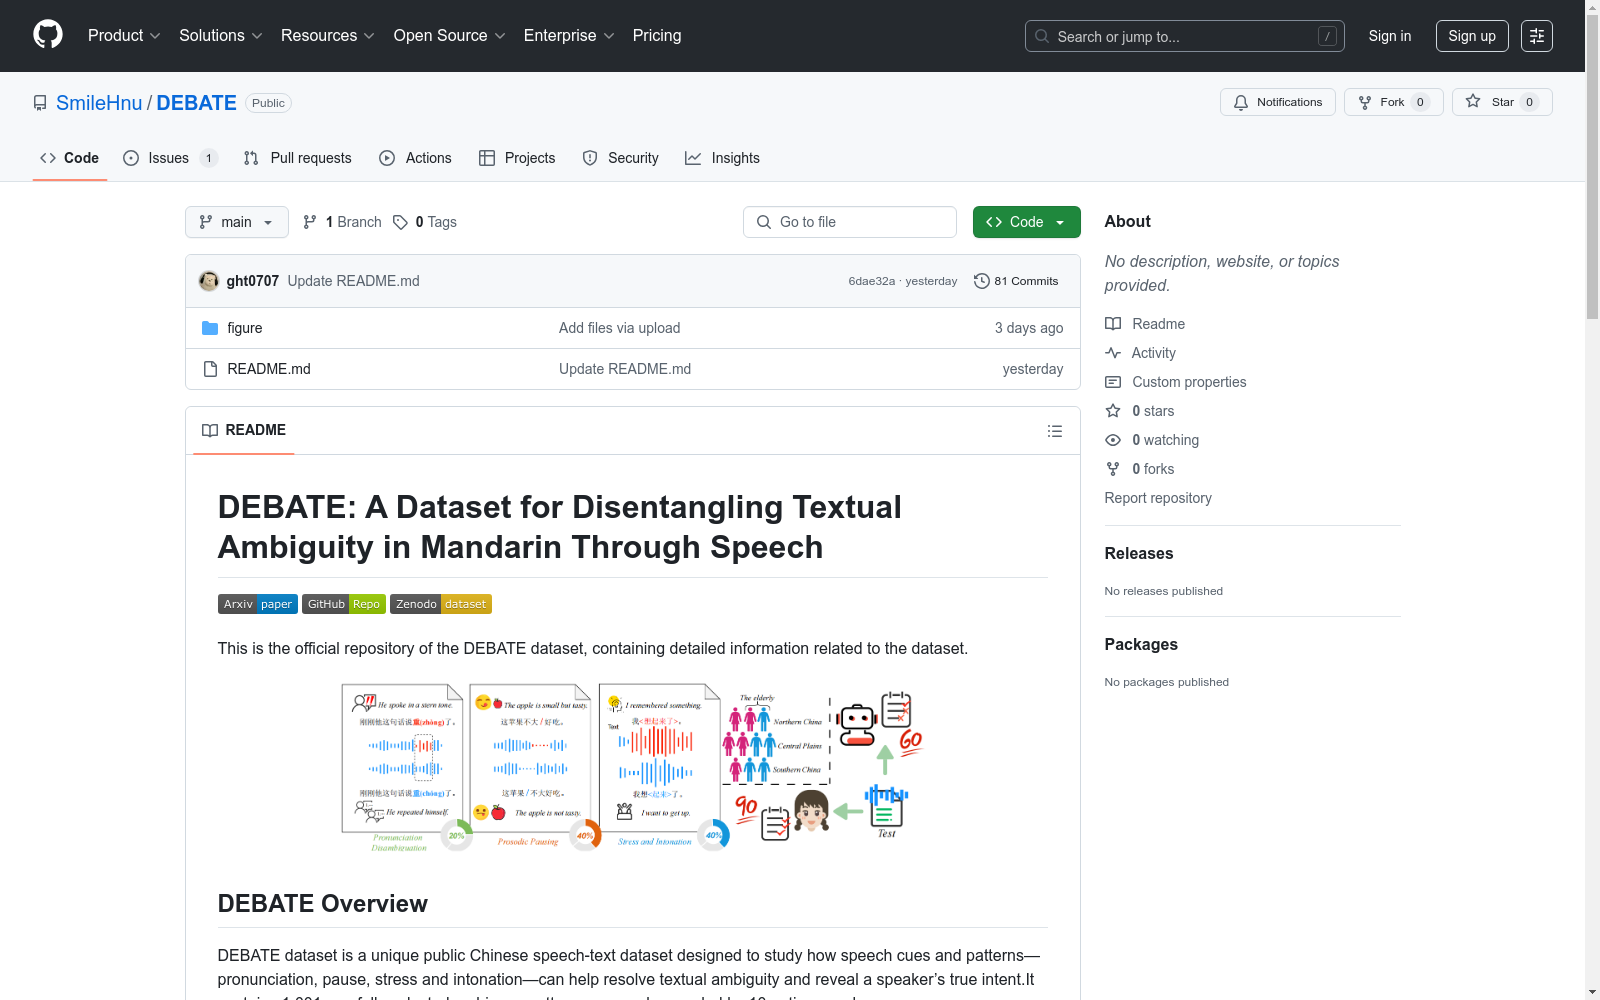Click the branch icon beside 1 Branch
Screen dimensions: 1600x1000
pos(310,222)
